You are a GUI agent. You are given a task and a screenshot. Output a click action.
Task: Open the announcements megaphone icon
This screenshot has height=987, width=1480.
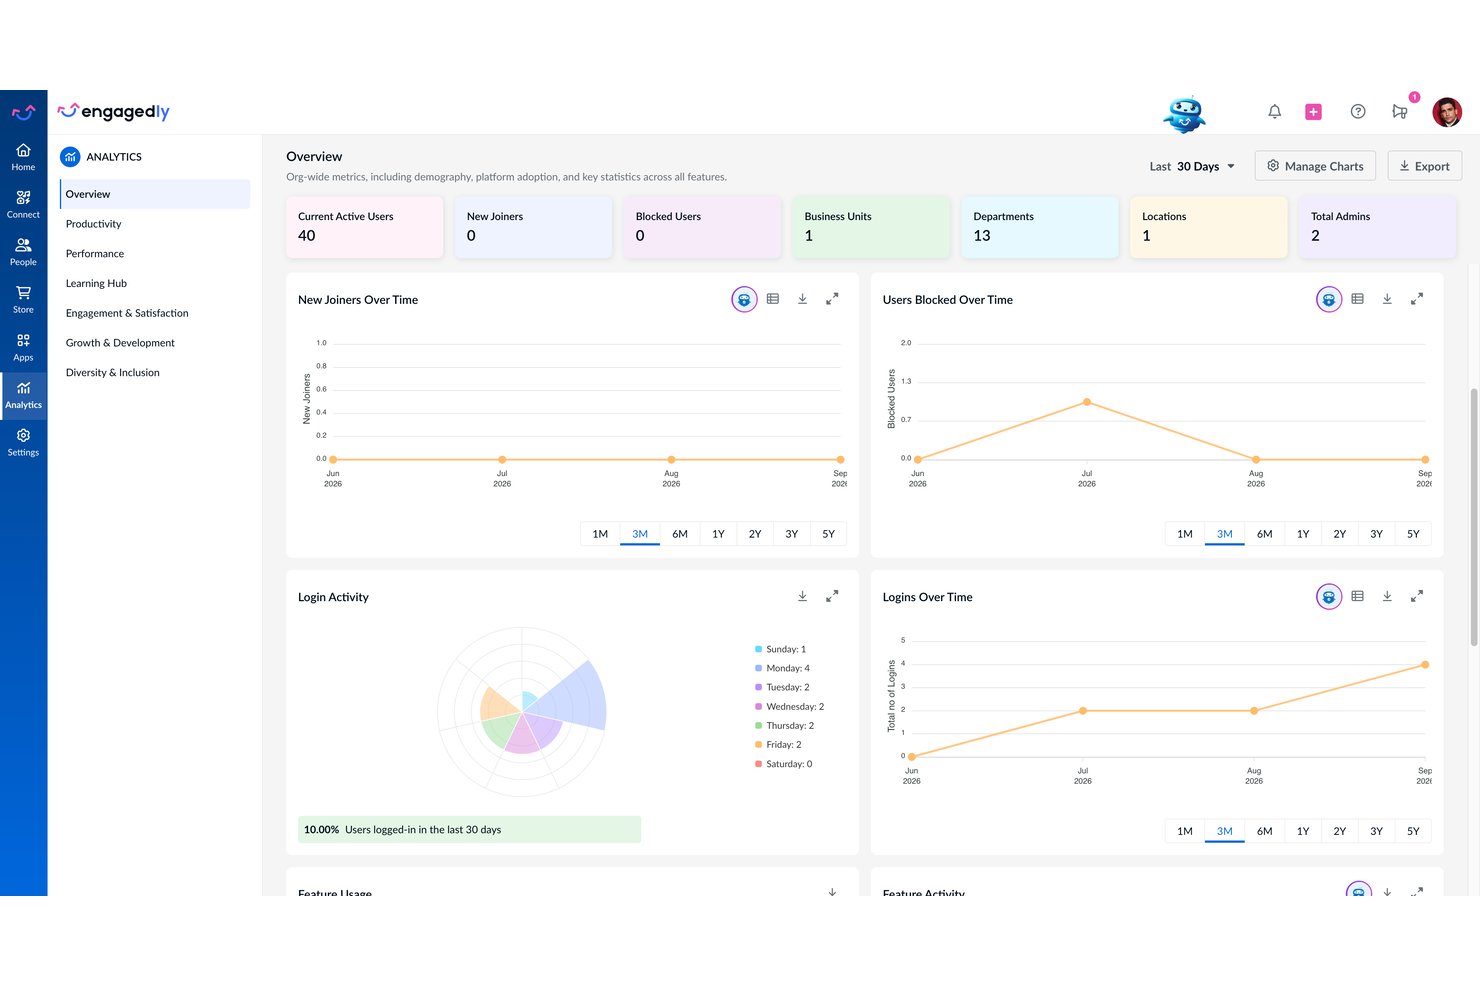(x=1400, y=112)
